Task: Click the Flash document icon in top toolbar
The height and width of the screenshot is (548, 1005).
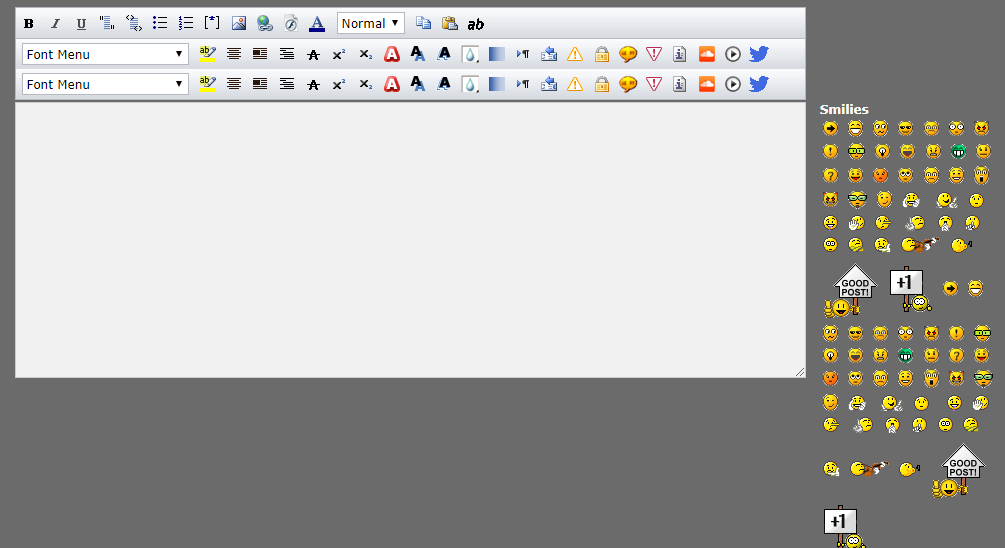Action: click(291, 24)
